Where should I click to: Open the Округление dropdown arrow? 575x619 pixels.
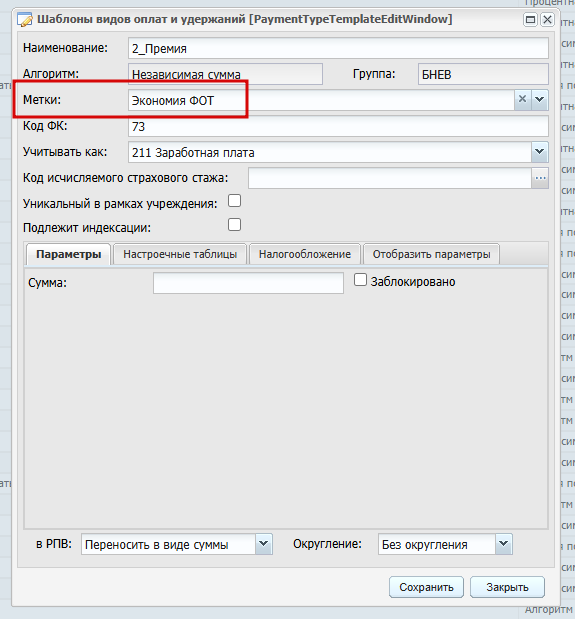504,544
